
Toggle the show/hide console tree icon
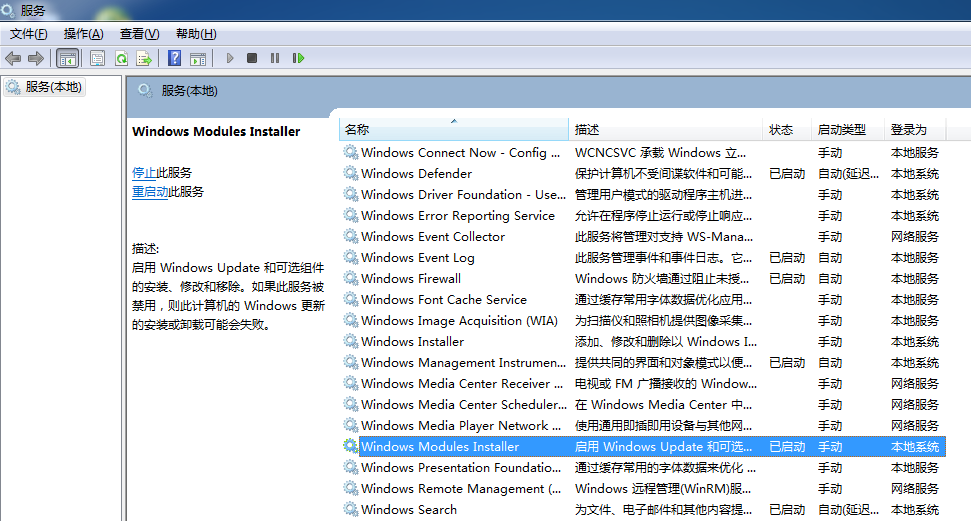(x=67, y=58)
